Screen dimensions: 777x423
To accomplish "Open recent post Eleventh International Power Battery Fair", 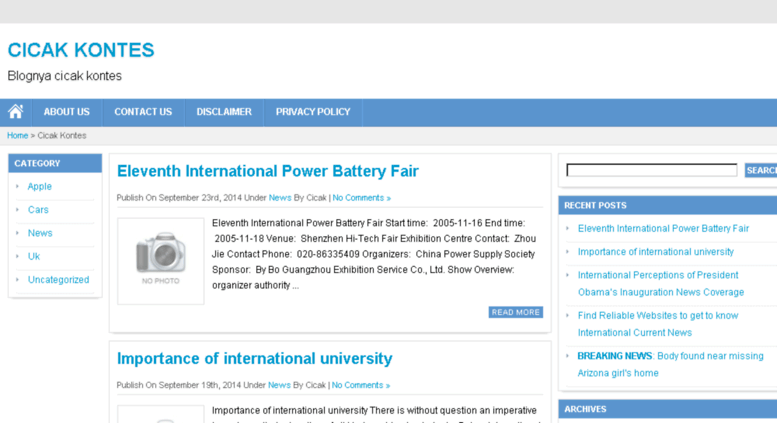I will [663, 228].
